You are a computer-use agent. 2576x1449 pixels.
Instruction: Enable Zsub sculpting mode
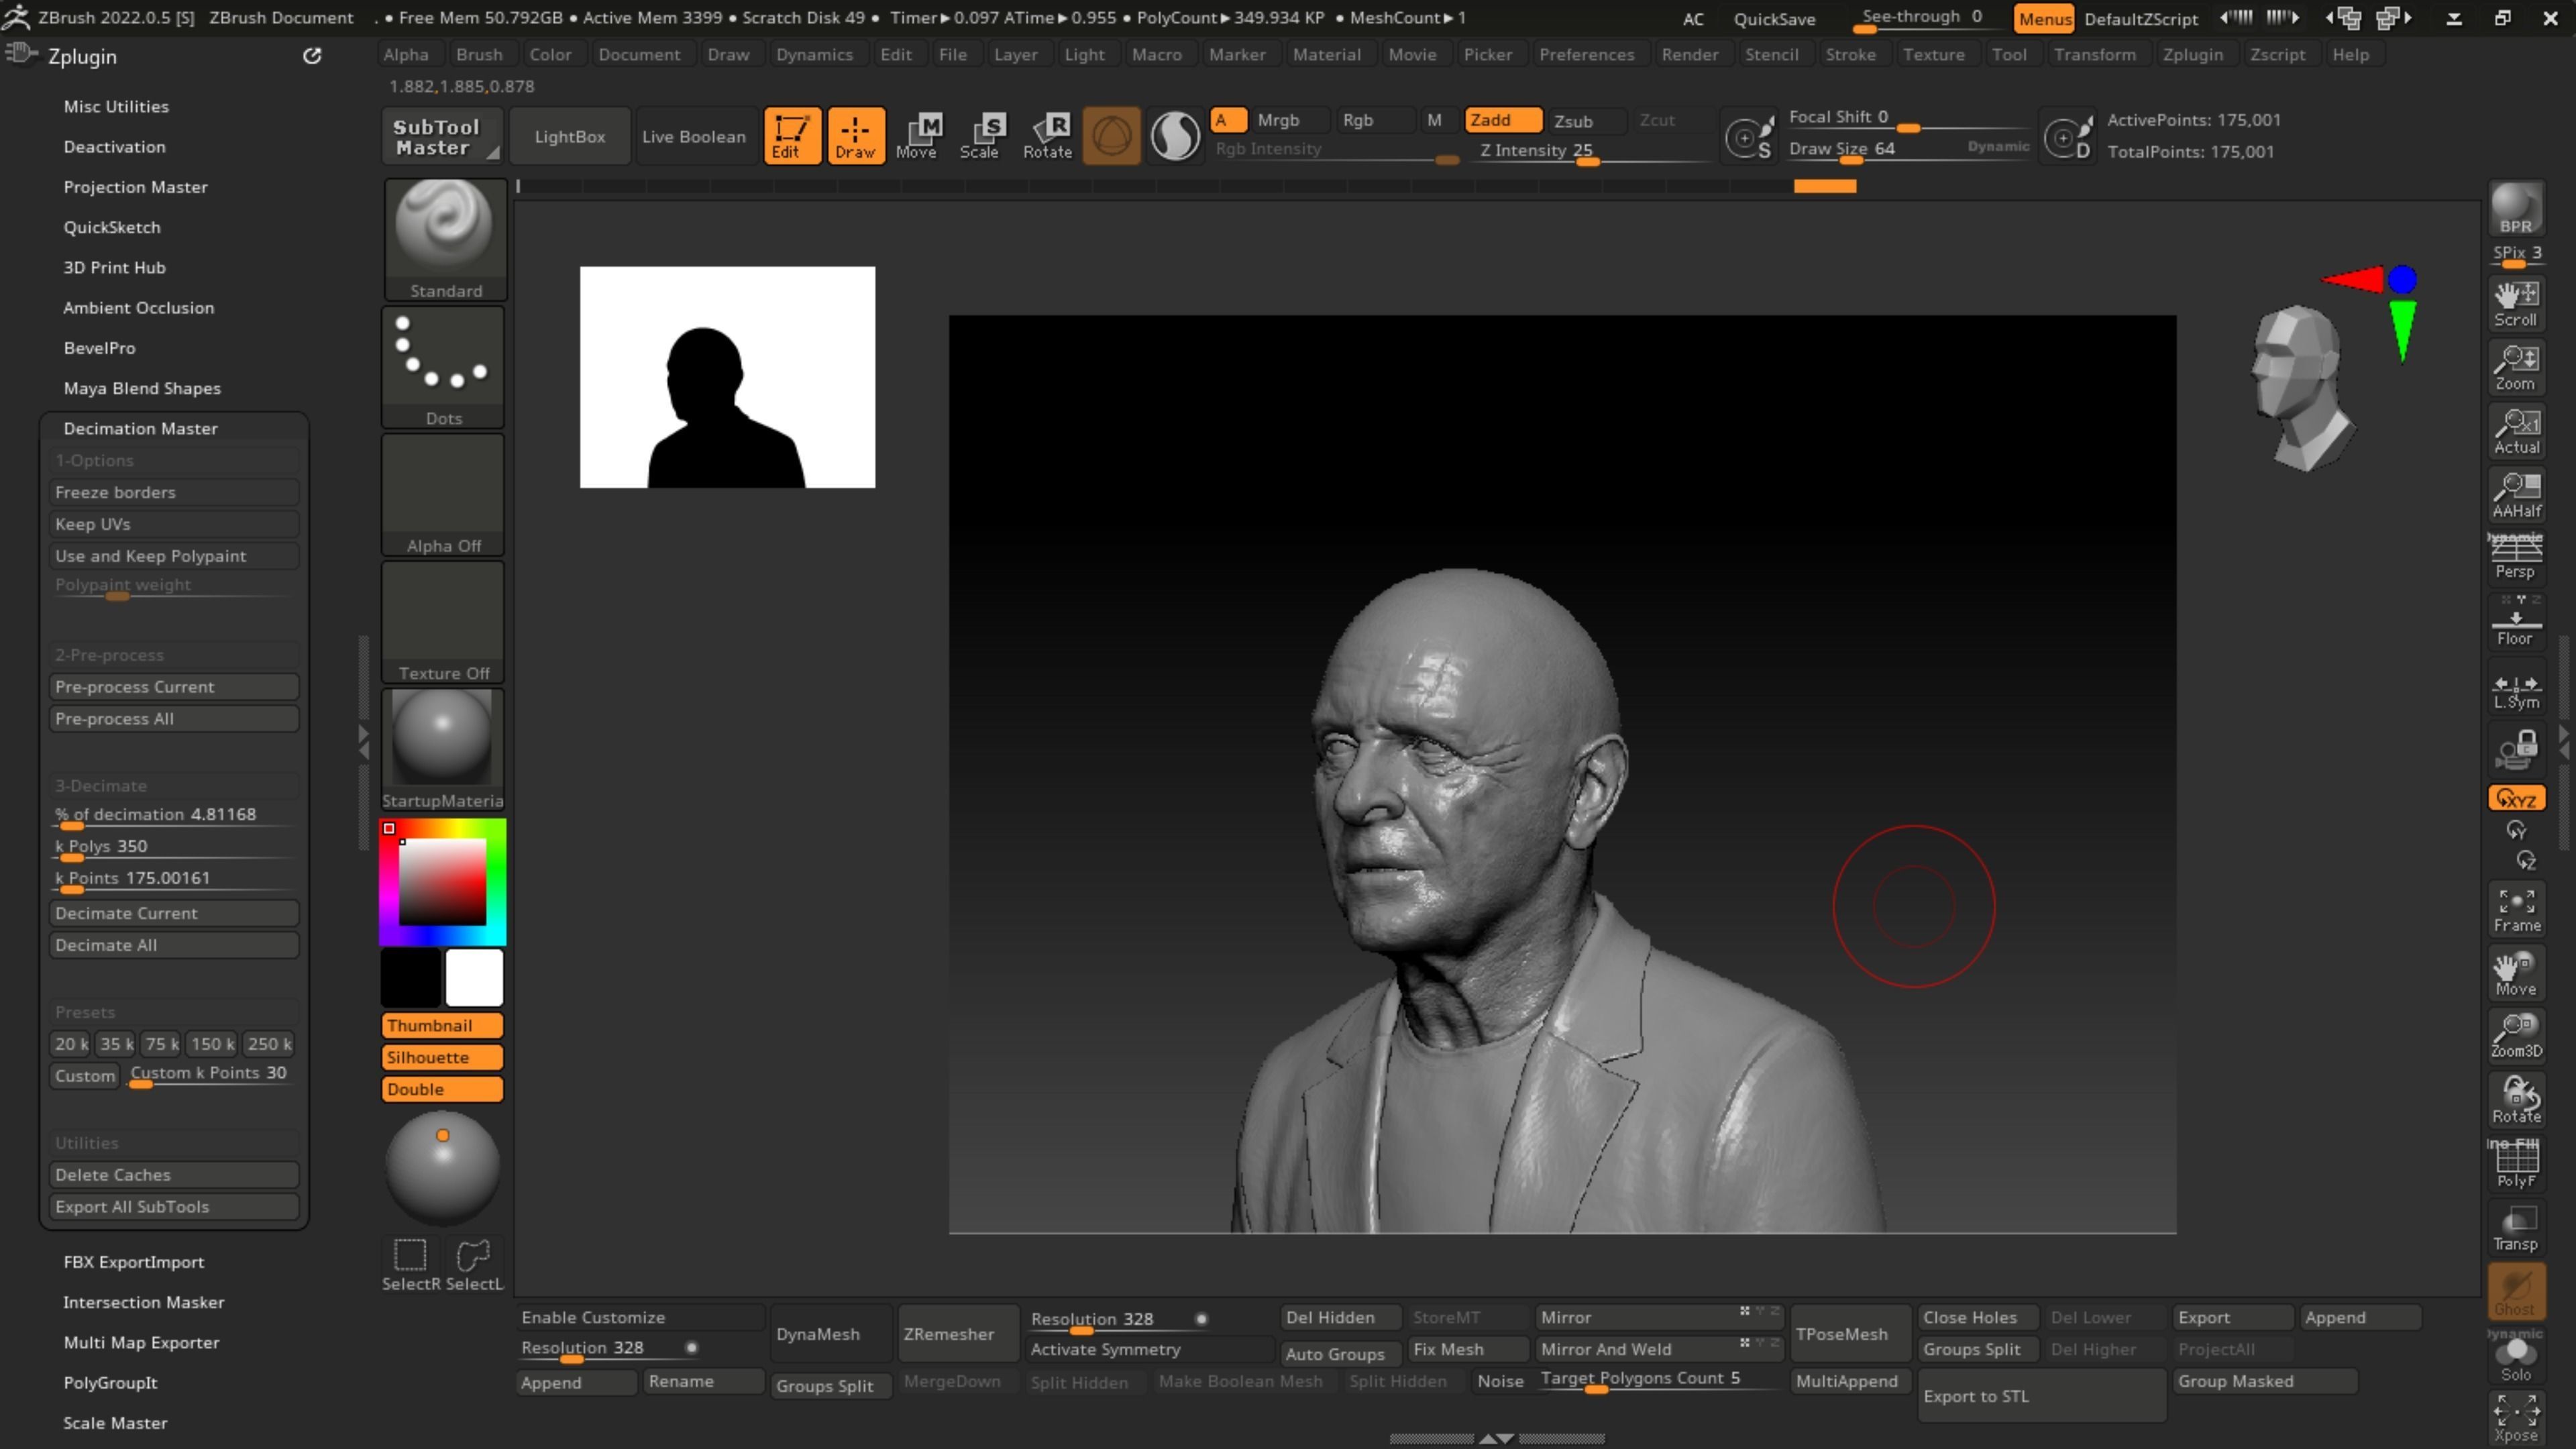(x=1586, y=121)
